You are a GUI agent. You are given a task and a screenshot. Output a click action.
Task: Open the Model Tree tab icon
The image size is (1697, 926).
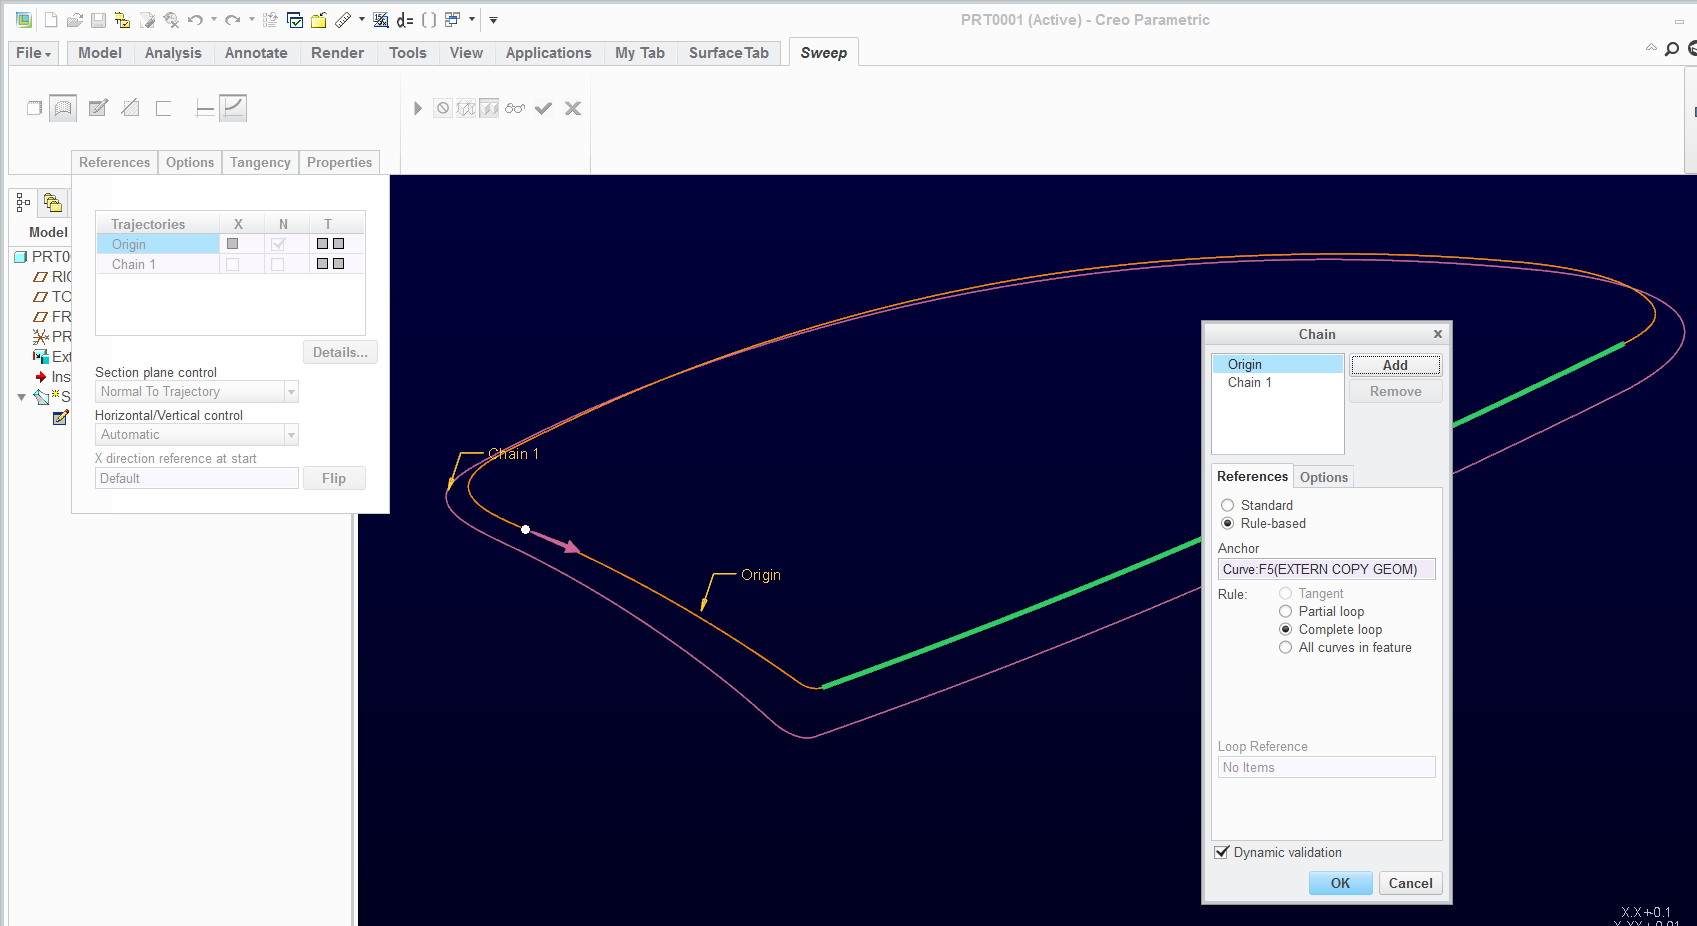tap(23, 203)
